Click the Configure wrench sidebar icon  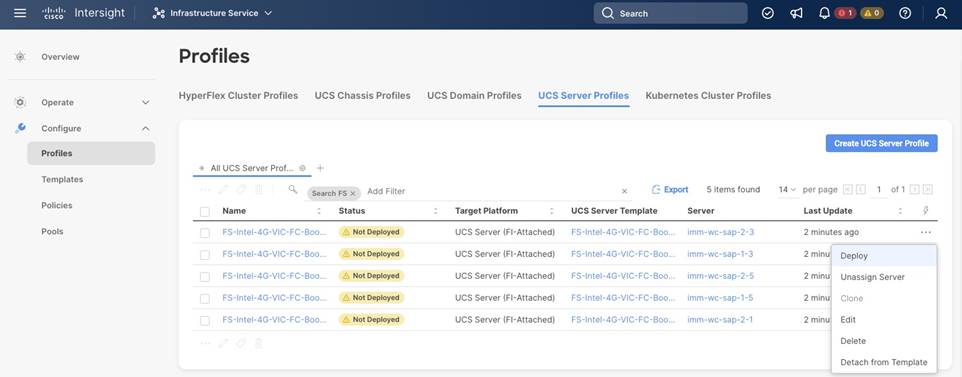[20, 128]
